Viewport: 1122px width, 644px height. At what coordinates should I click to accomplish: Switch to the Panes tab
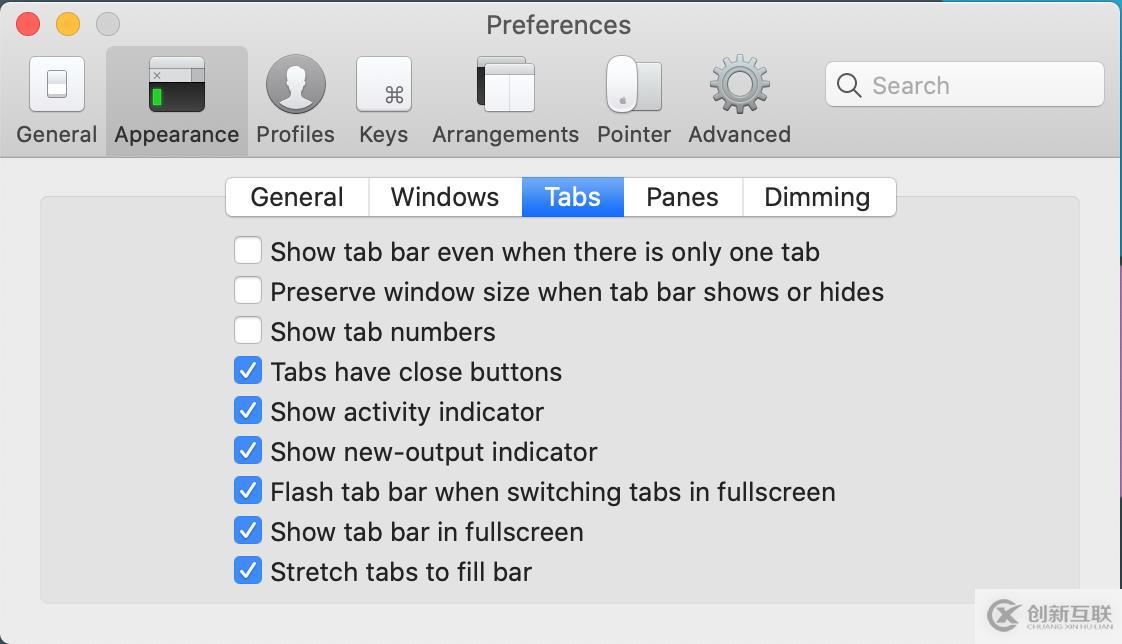coord(683,197)
